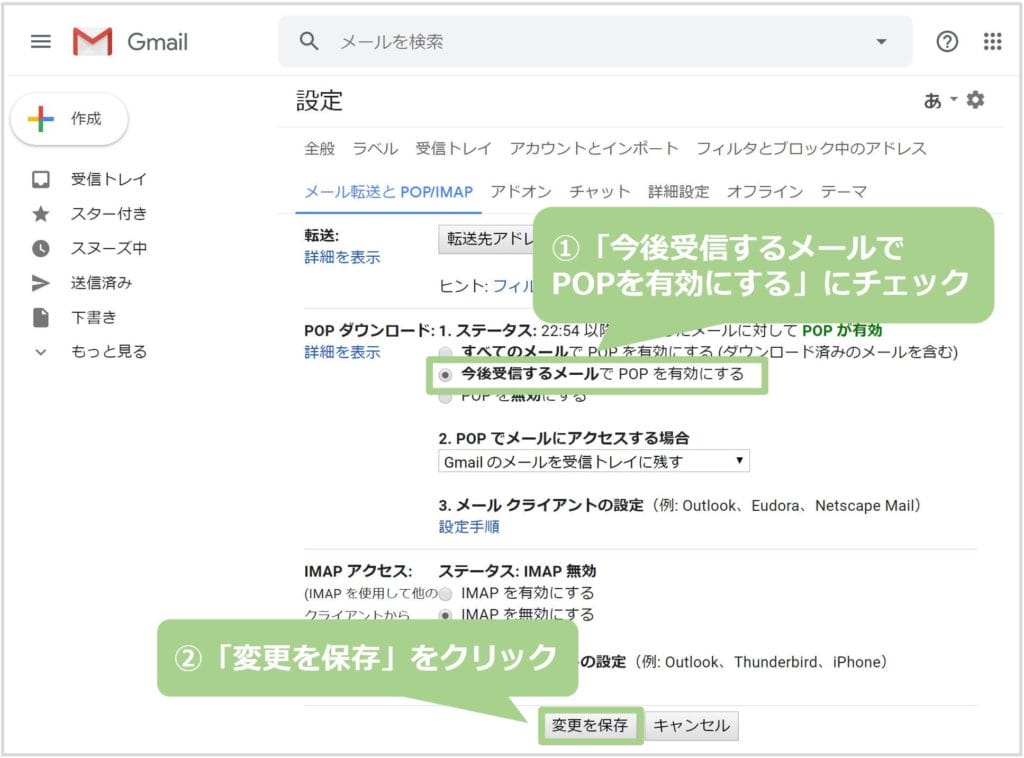The image size is (1024, 758).
Task: Click the キャンセル button
Action: point(692,725)
